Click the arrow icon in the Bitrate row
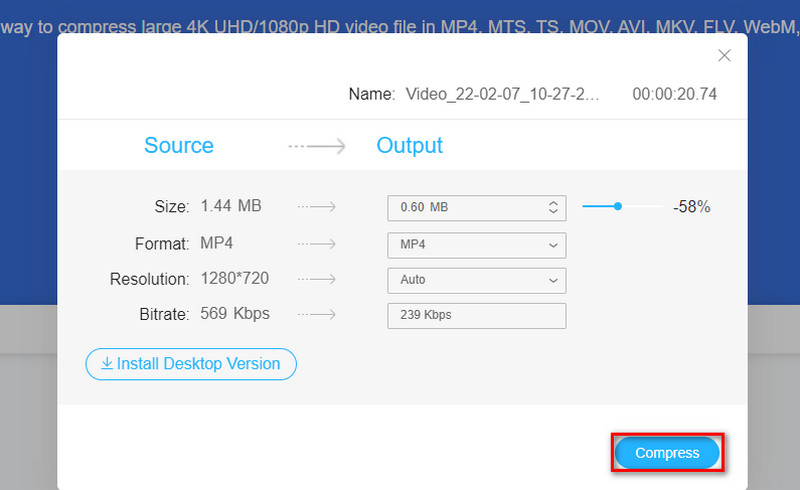The image size is (800, 490). coord(316,315)
